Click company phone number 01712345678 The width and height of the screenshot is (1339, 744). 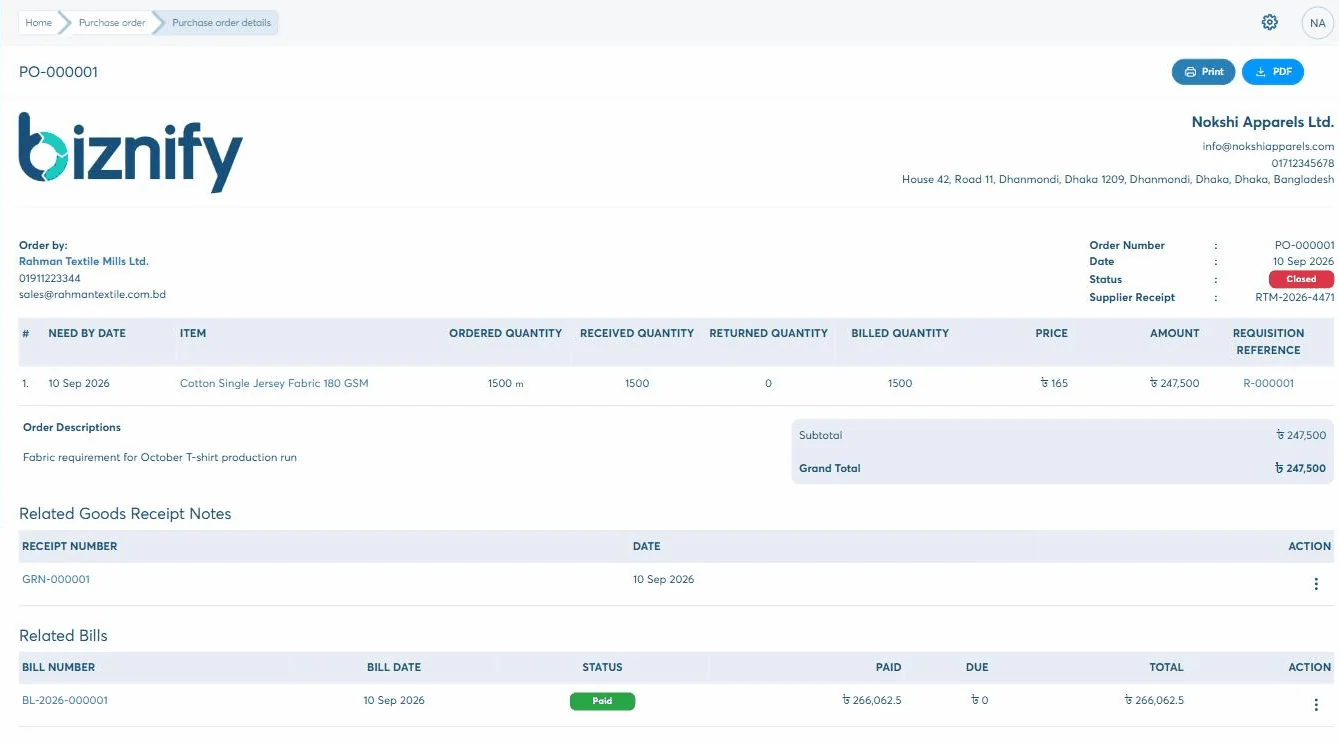1303,163
